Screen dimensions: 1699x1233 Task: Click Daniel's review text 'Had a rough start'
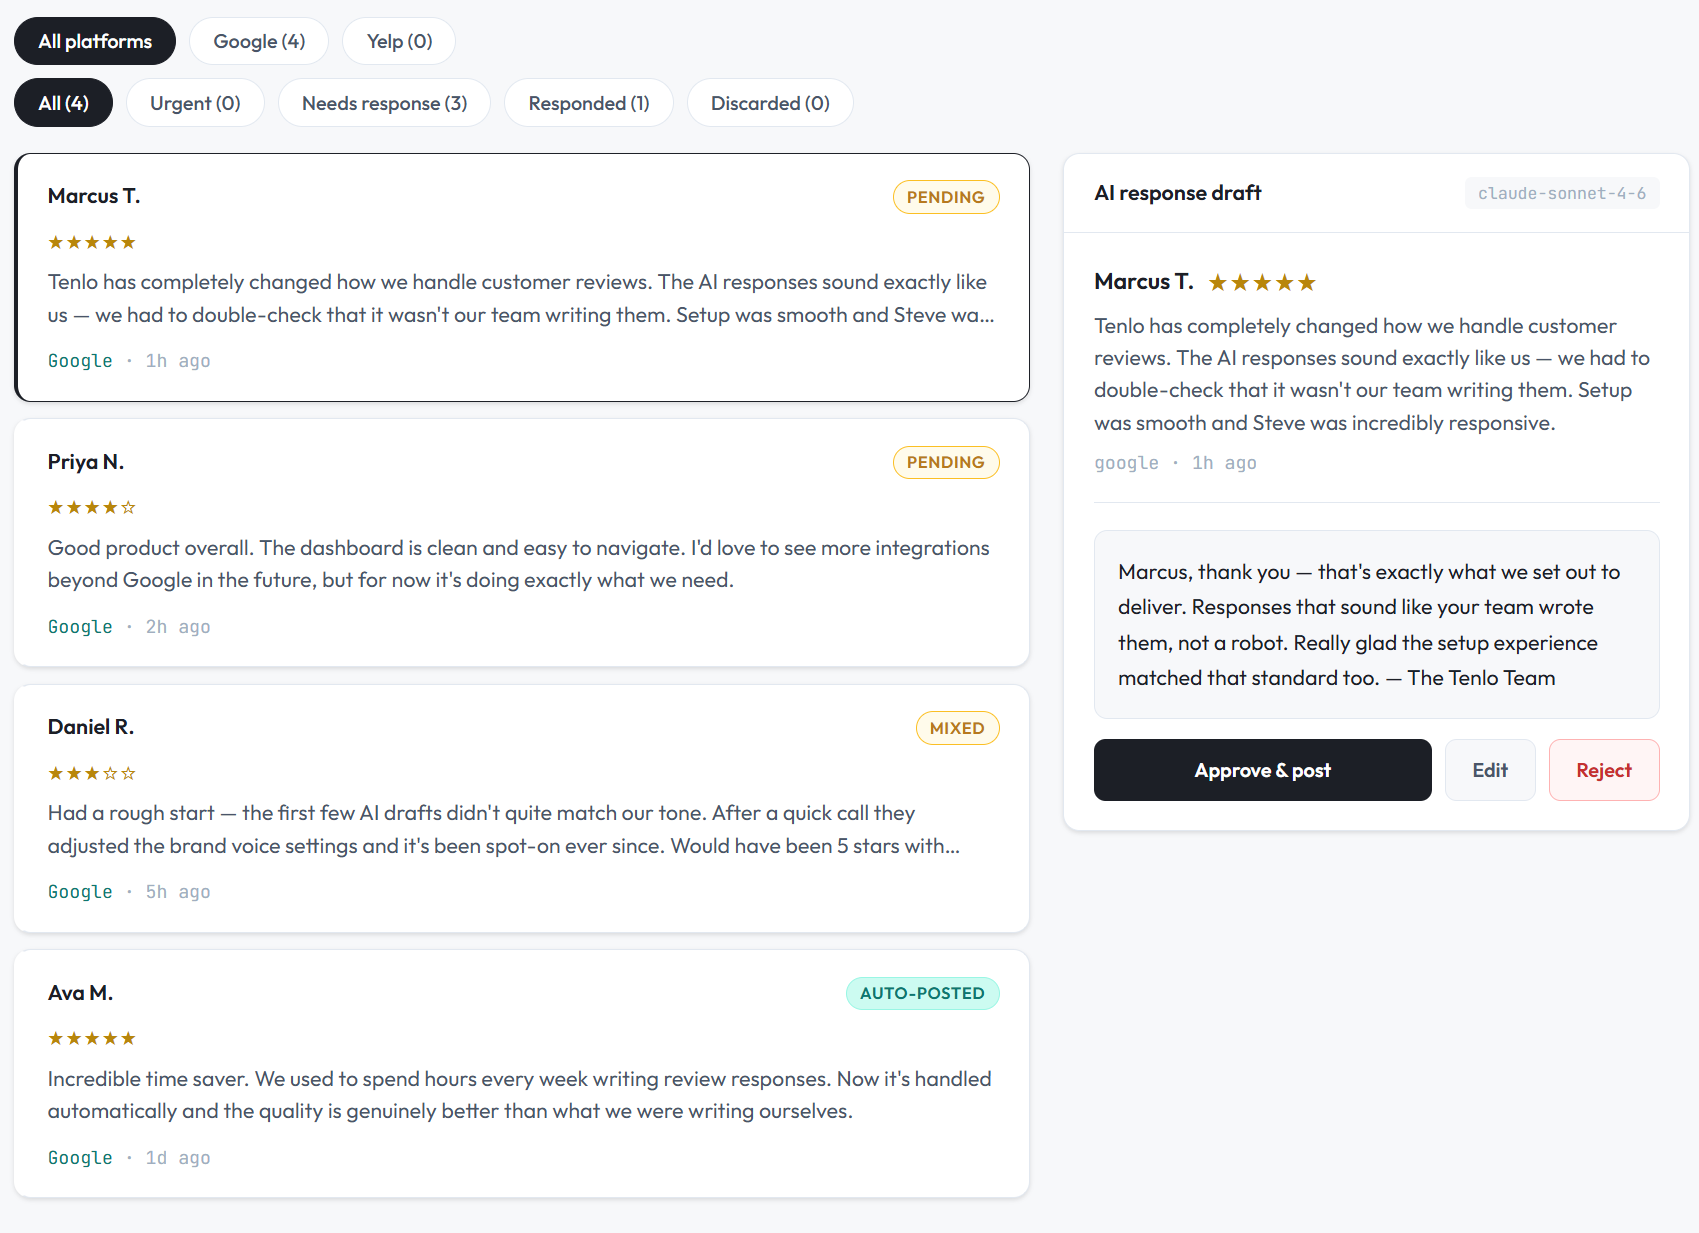click(131, 813)
